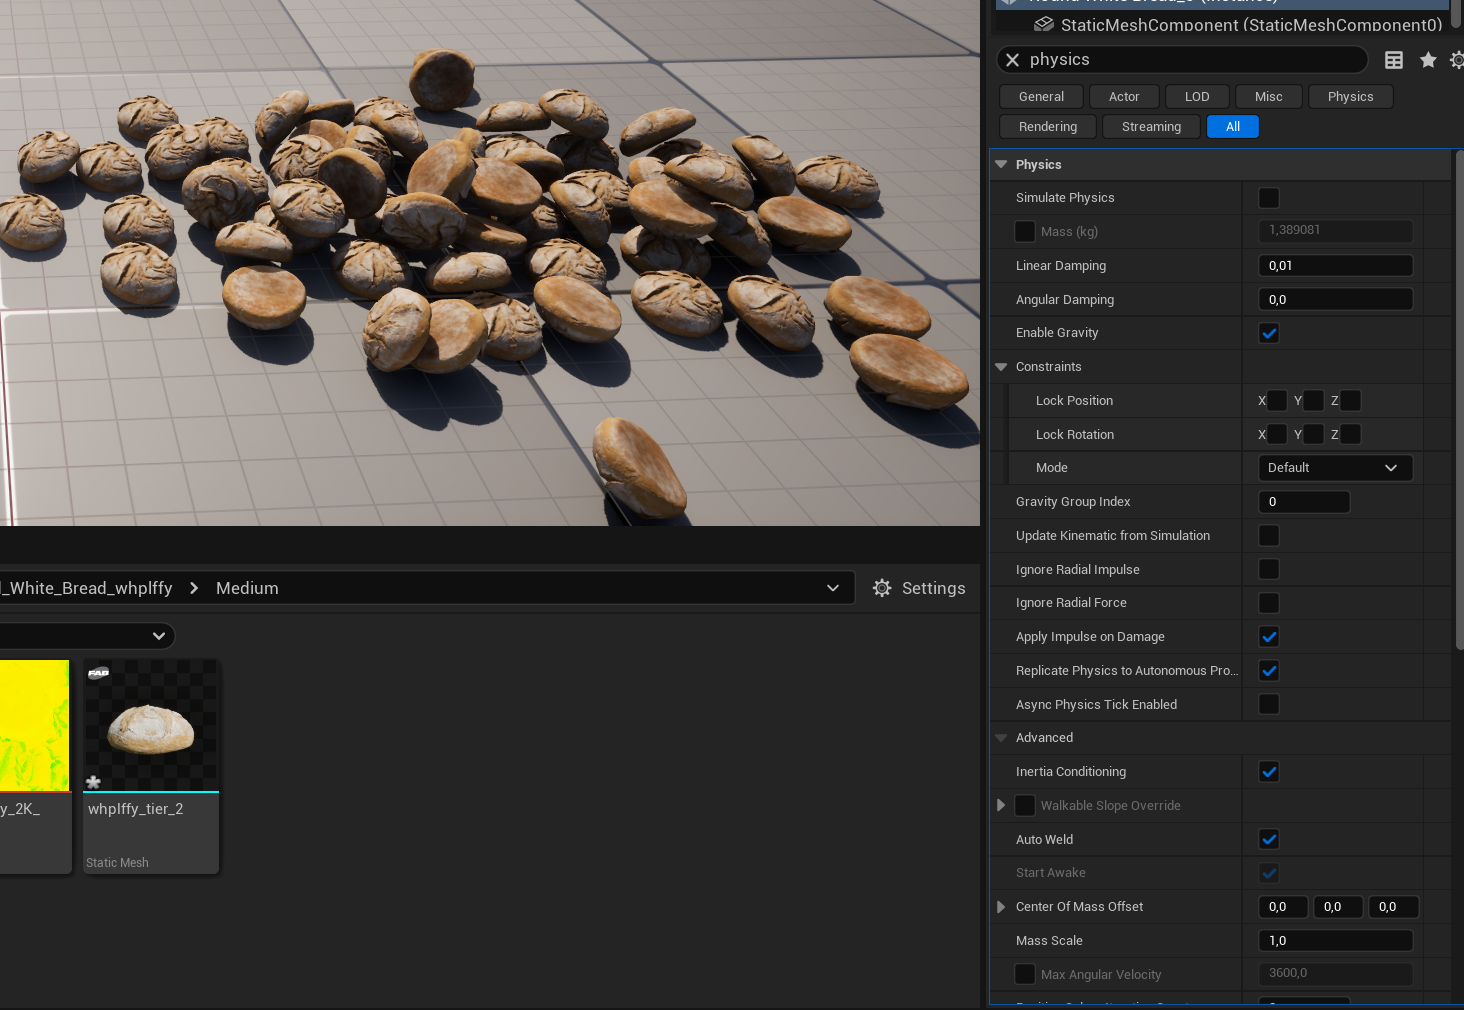
Task: Clear the physics search field with X icon
Action: click(1012, 60)
